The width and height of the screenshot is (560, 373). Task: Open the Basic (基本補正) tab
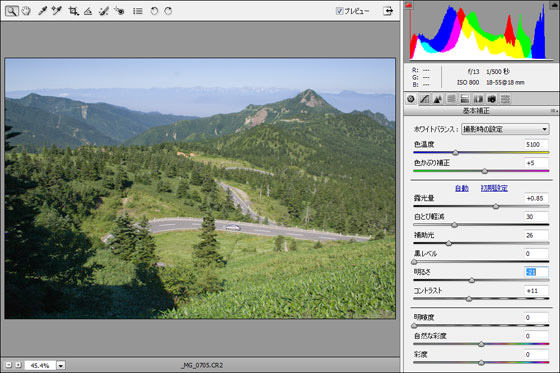pyautogui.click(x=411, y=99)
